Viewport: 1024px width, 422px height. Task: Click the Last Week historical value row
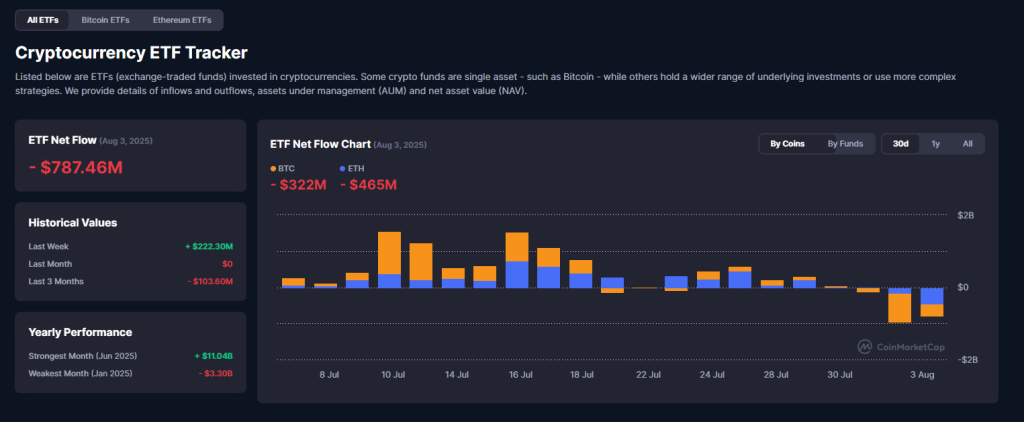[130, 246]
